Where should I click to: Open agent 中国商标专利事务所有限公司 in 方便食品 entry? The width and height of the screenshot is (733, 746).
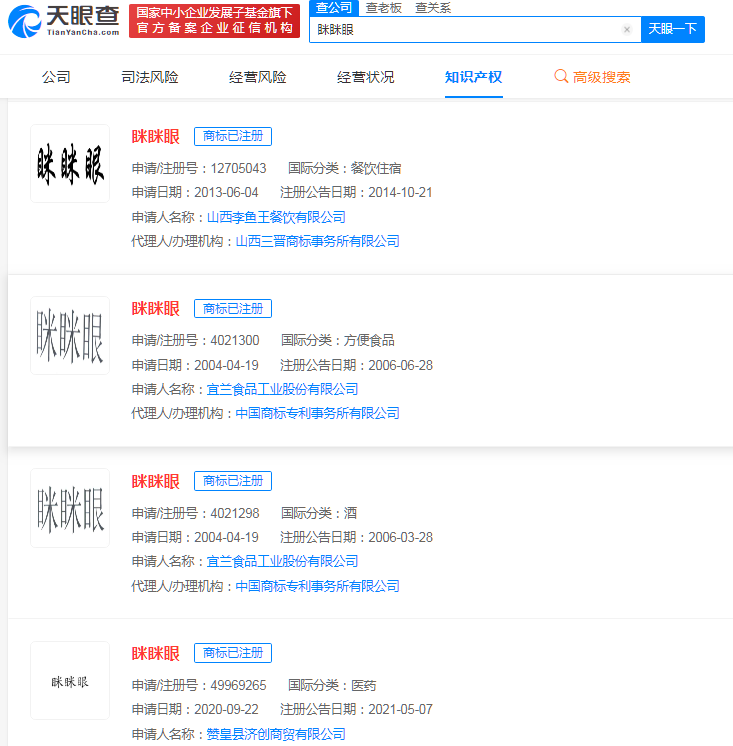318,413
